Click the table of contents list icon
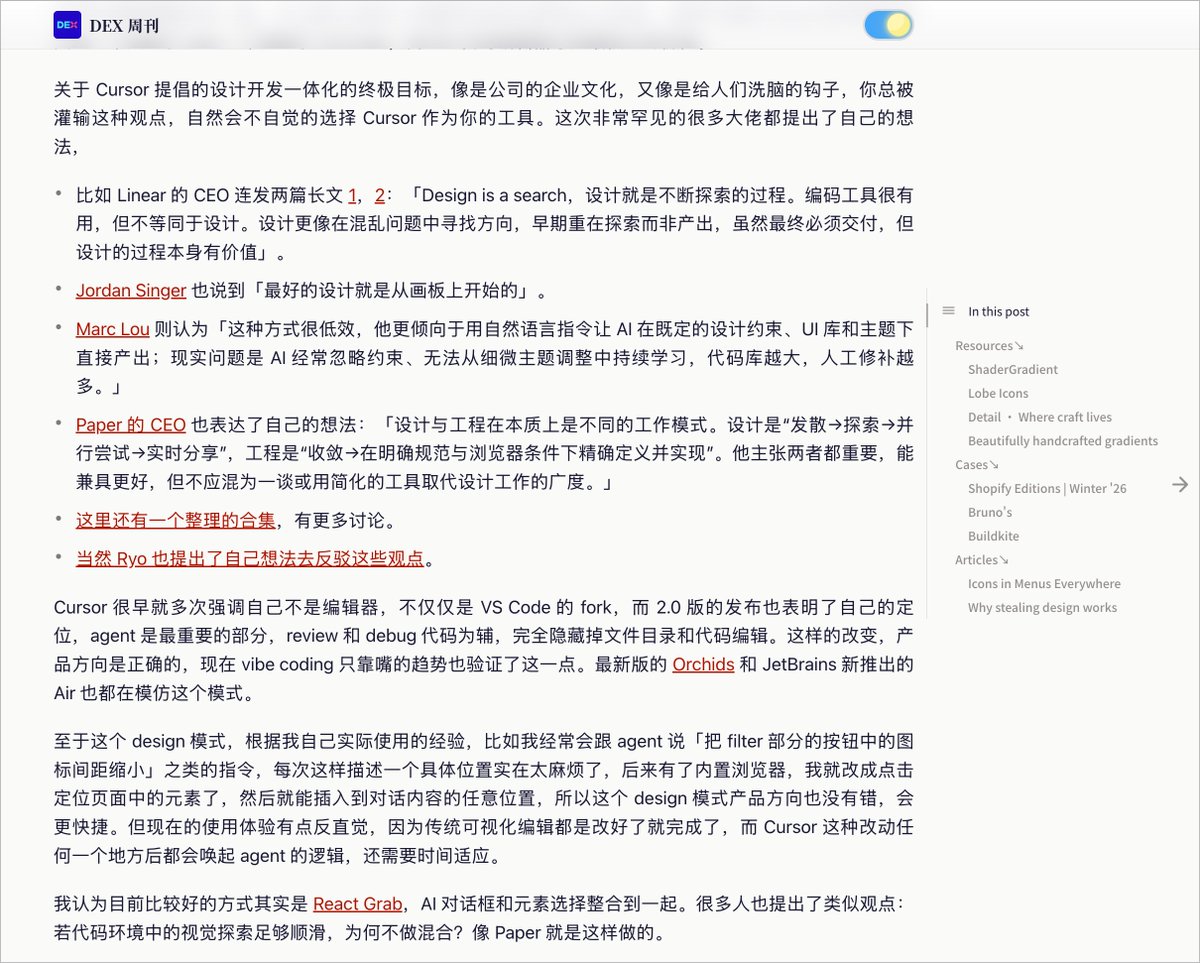This screenshot has width=1200, height=963. pyautogui.click(x=948, y=311)
